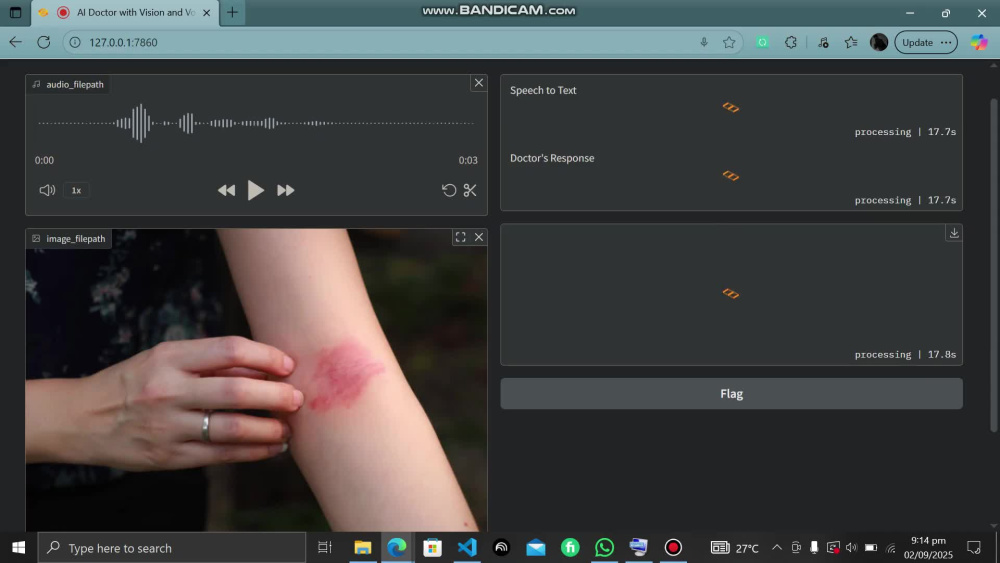The image size is (1000, 563).
Task: Reload the current page
Action: pos(43,42)
